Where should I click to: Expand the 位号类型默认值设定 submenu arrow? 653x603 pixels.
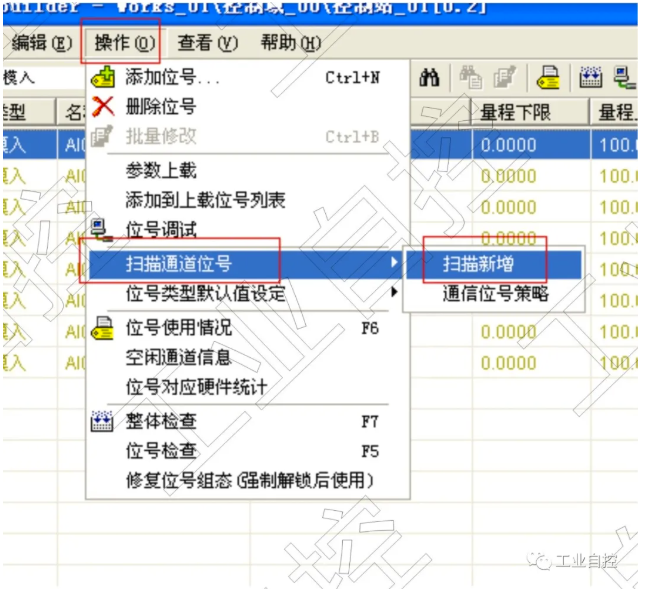(x=394, y=294)
